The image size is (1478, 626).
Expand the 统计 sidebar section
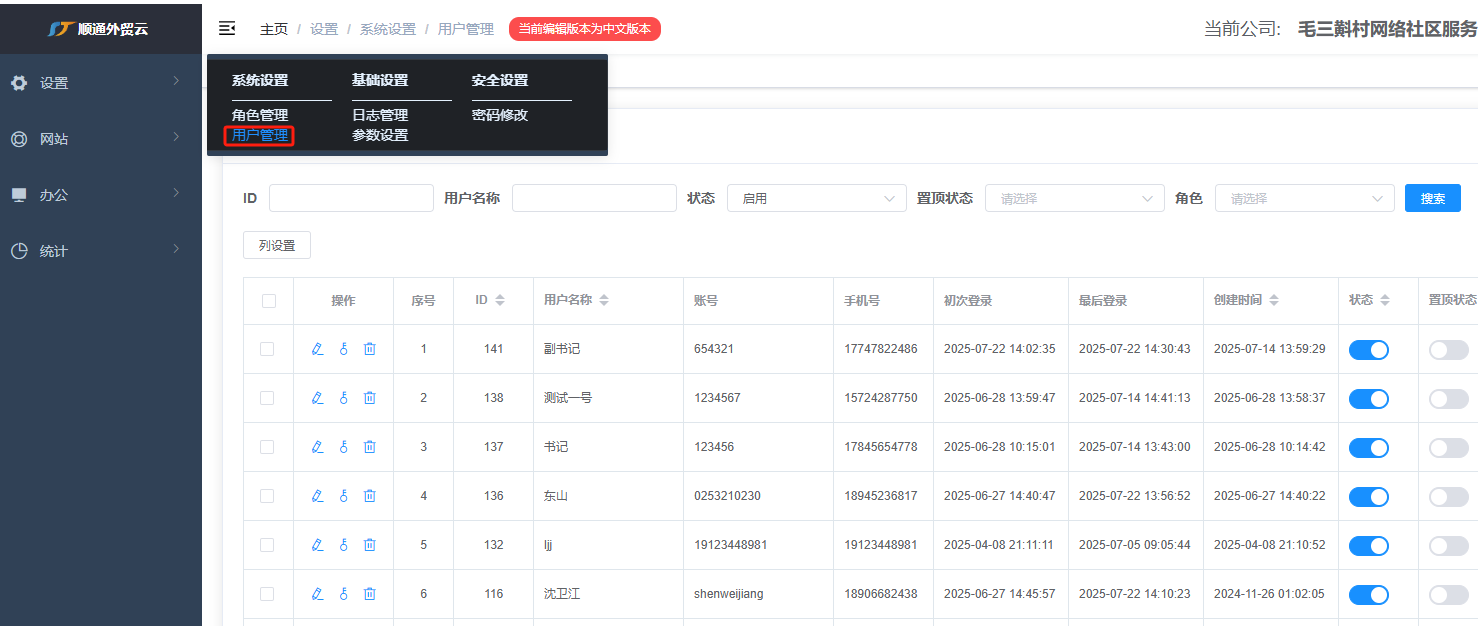click(x=101, y=251)
